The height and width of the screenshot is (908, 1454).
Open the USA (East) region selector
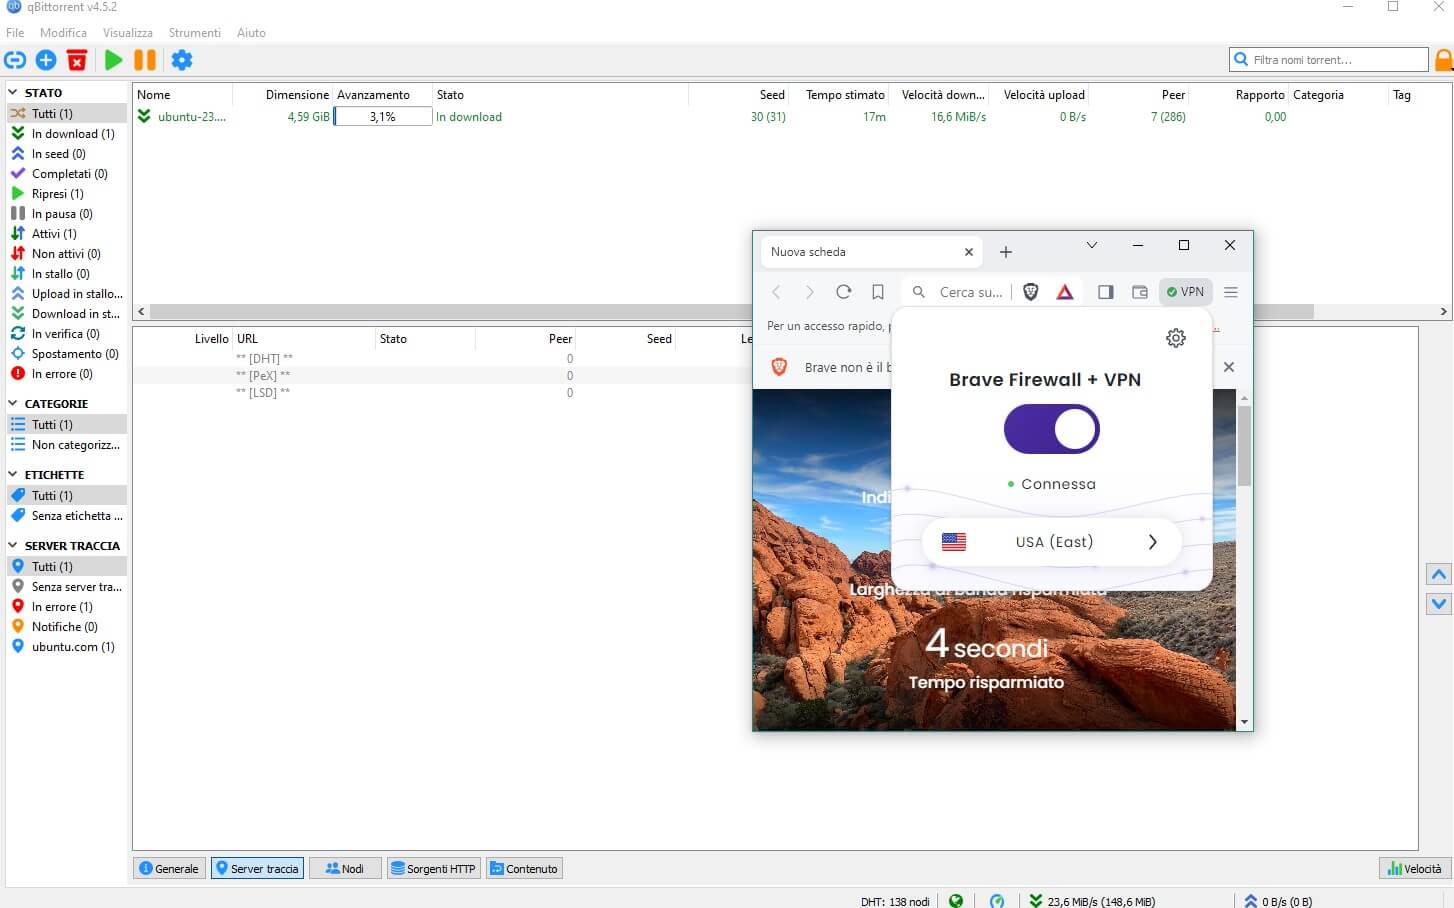(x=1051, y=542)
